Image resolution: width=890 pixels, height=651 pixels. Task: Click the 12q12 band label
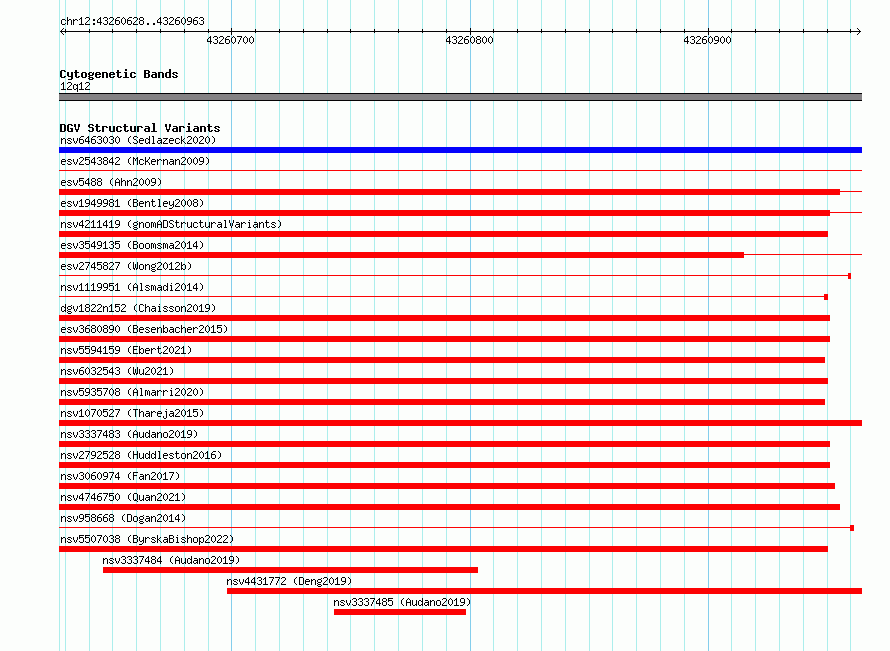75,86
